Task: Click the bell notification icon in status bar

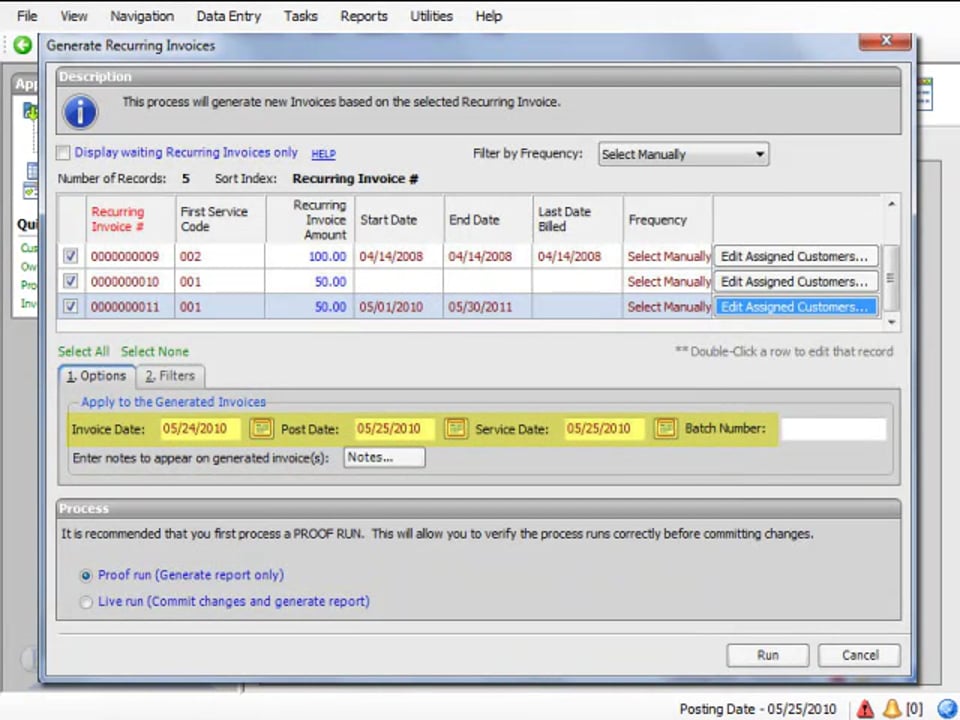Action: coord(892,709)
